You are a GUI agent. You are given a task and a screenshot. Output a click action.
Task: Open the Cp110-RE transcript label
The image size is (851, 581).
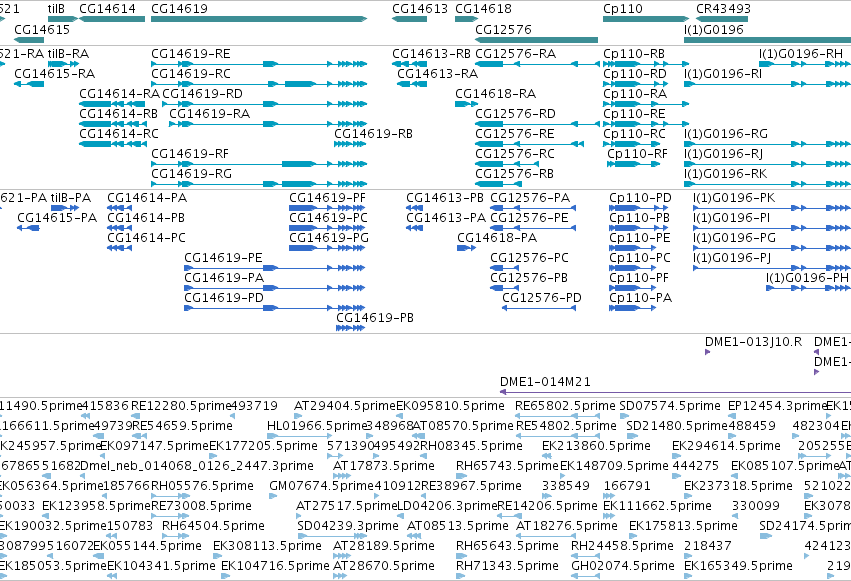click(634, 114)
